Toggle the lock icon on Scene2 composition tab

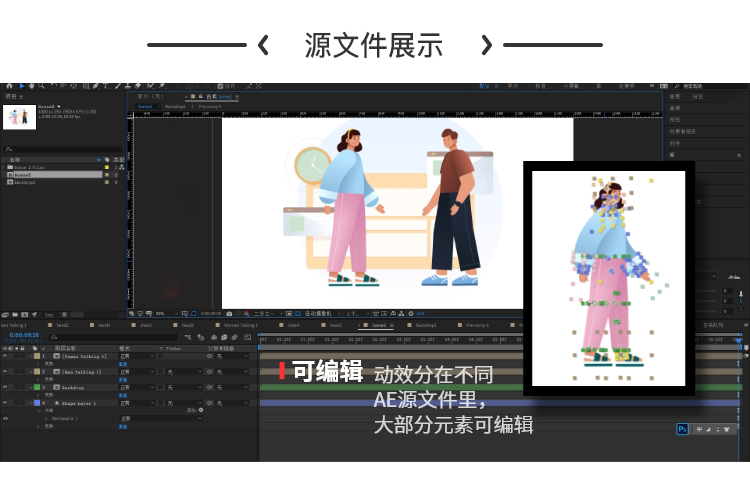click(200, 97)
